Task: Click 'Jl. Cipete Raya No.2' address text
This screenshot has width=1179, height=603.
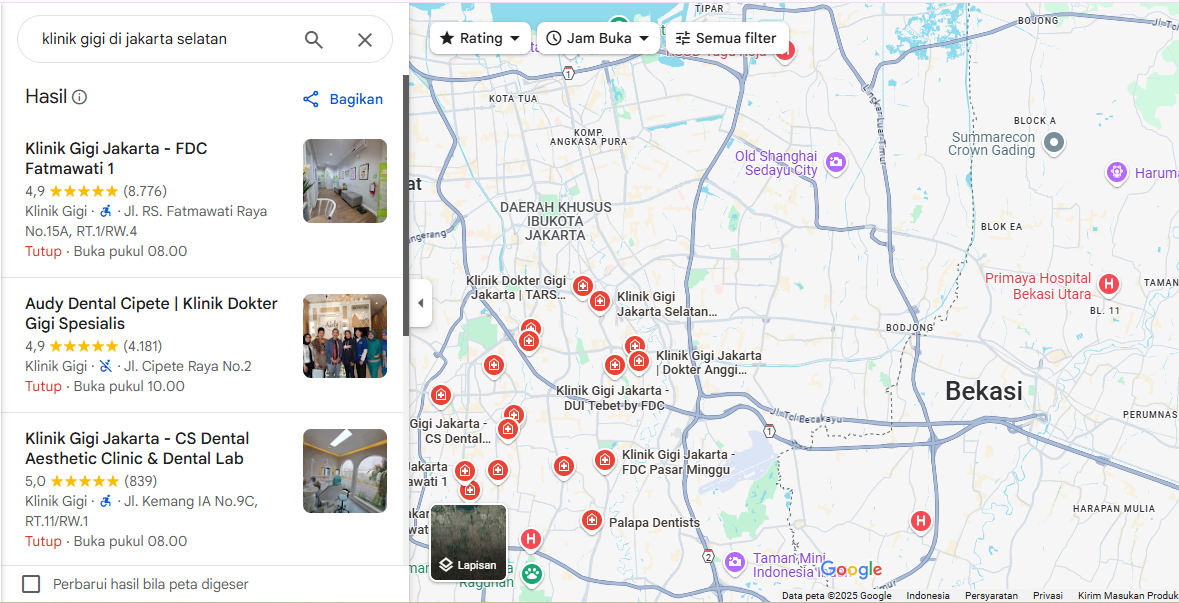Action: 187,366
